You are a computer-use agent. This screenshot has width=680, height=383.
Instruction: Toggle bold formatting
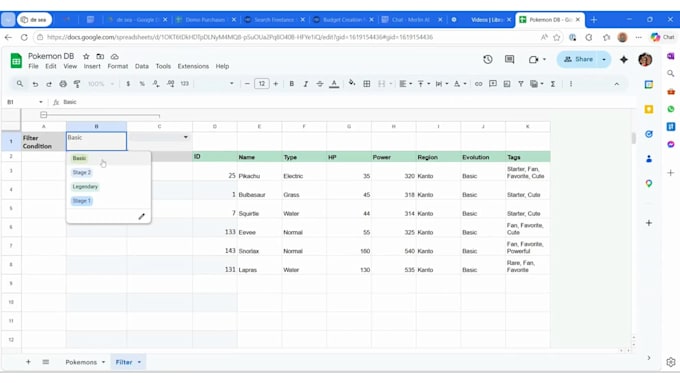point(291,84)
